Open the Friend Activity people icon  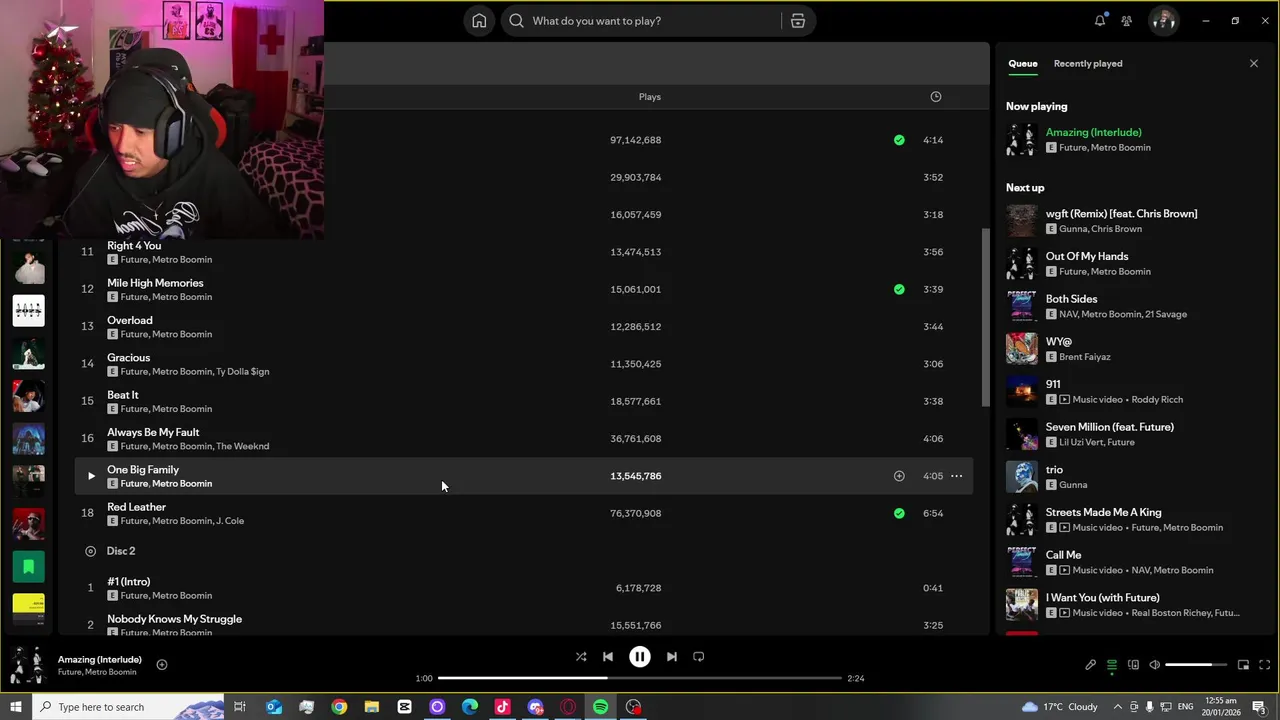(1127, 21)
